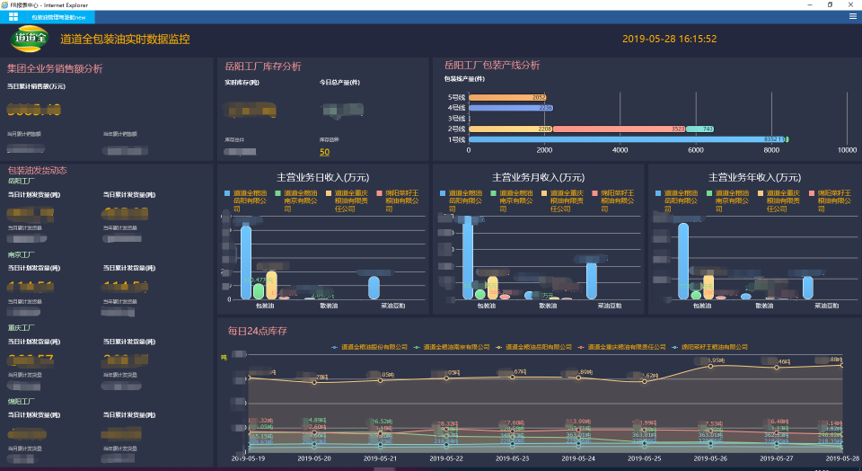
Task: Toggle green legend in monthly income chart
Action: point(495,192)
